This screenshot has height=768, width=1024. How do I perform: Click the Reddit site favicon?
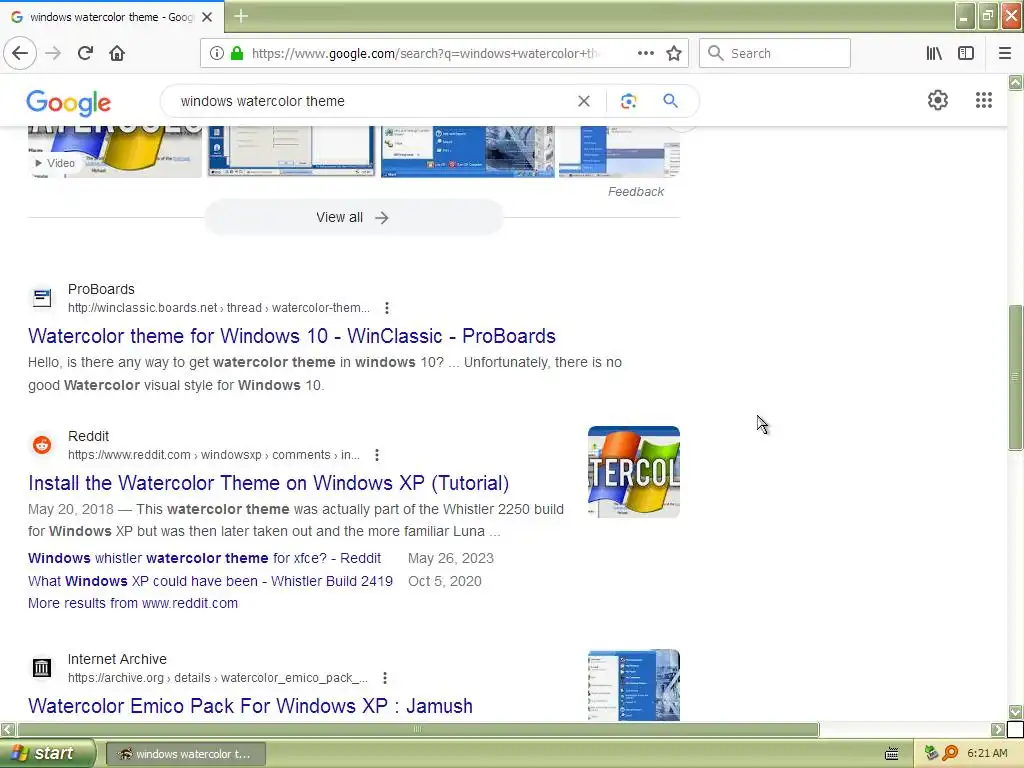pos(42,445)
